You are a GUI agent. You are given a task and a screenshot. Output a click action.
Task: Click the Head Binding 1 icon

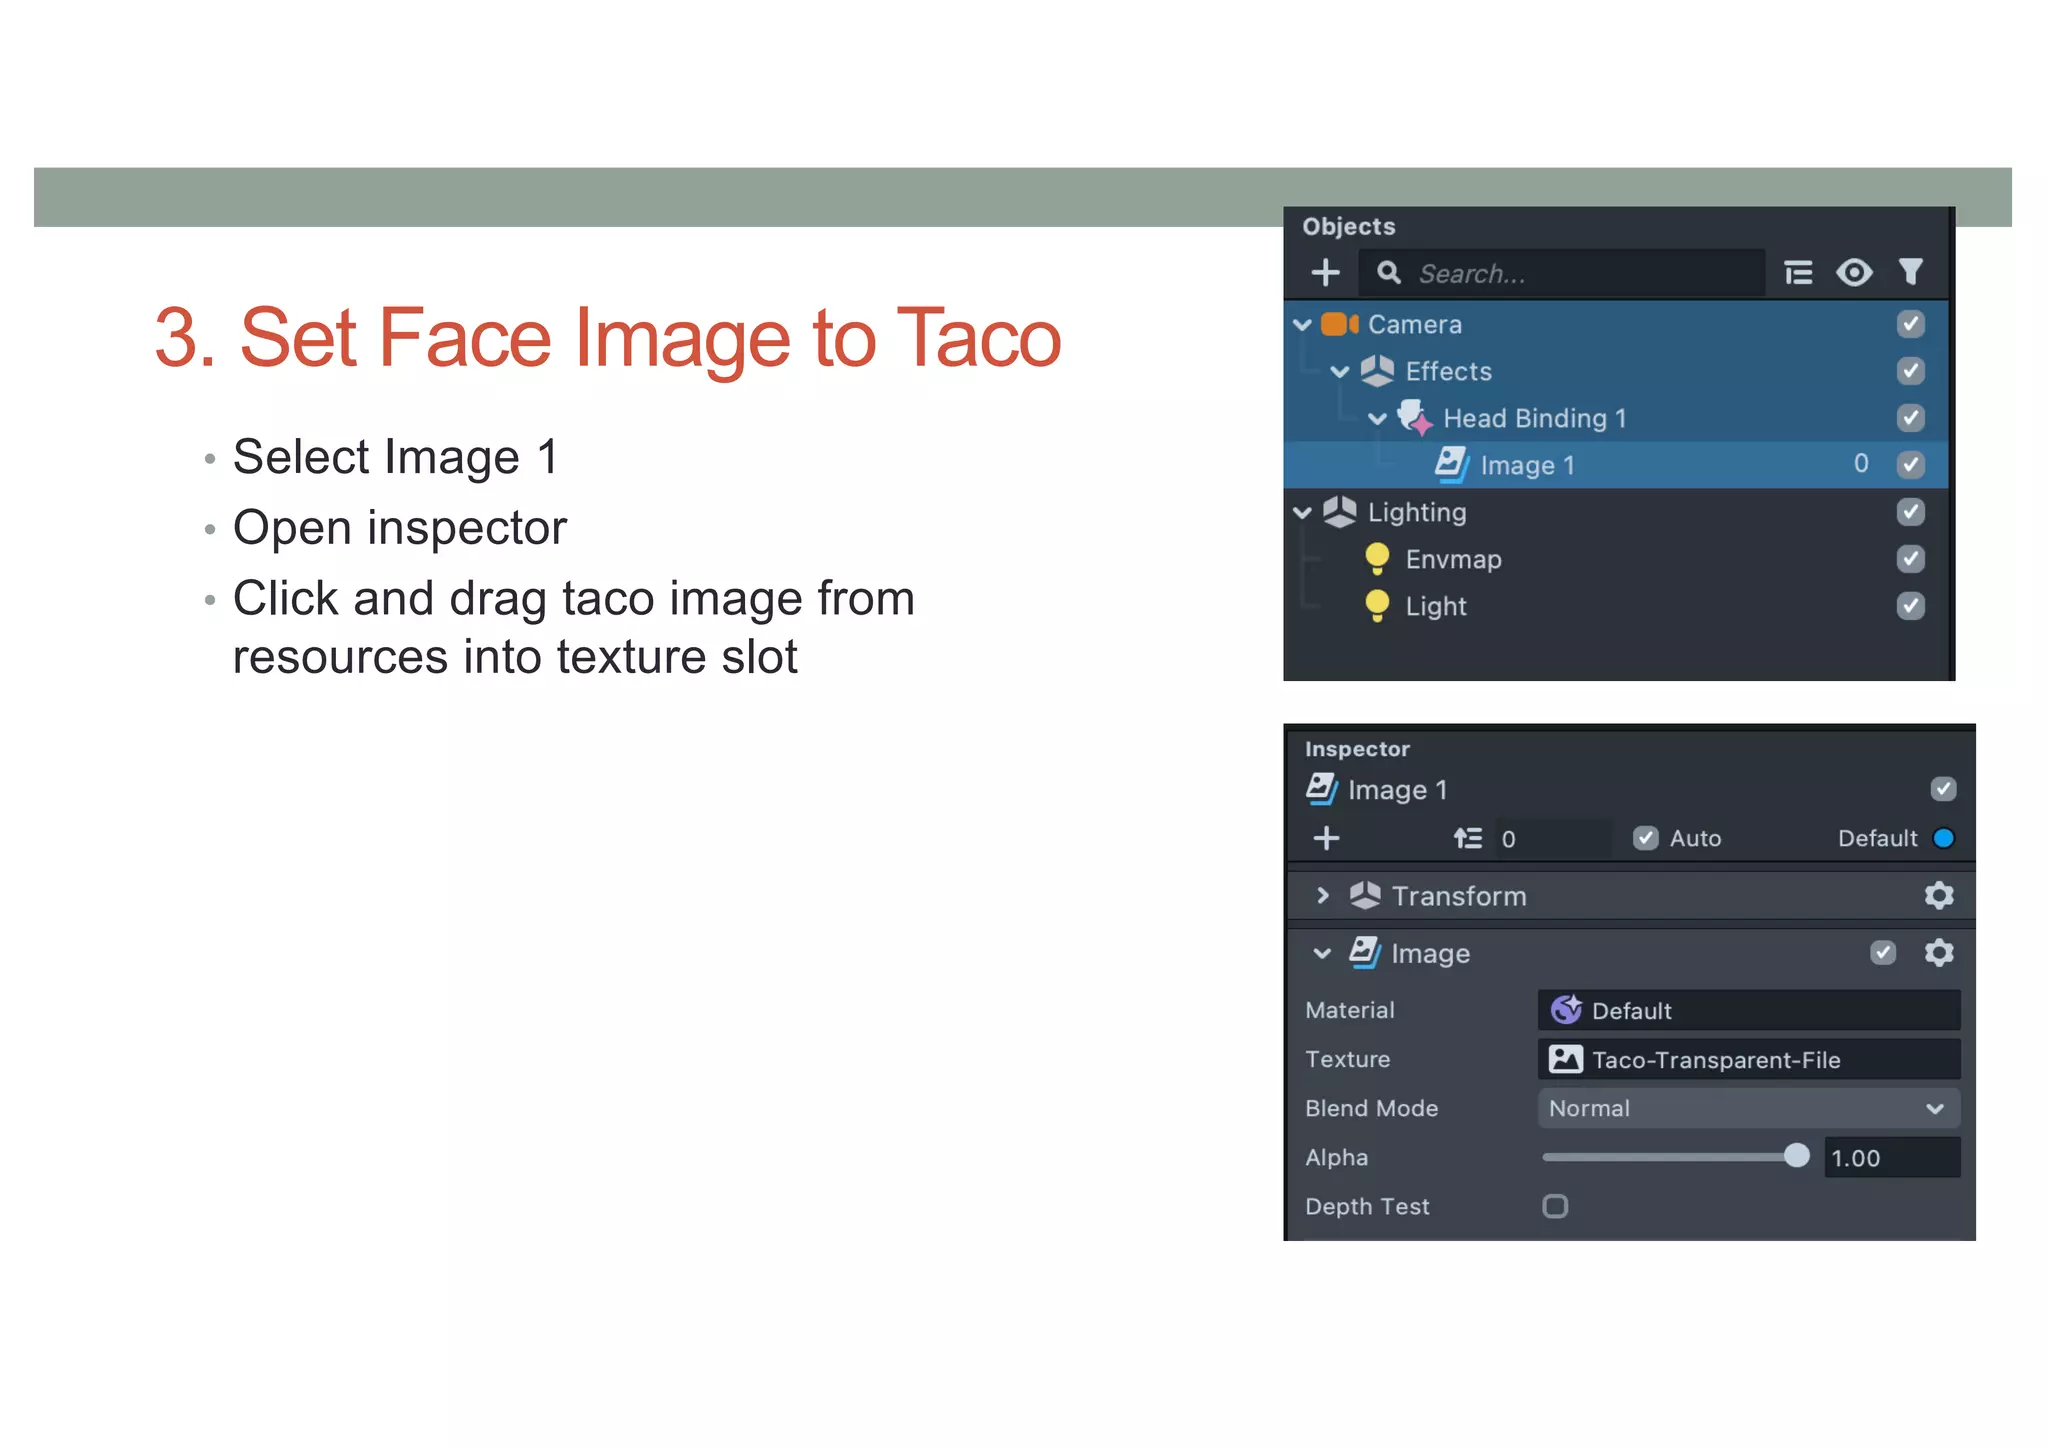click(x=1415, y=417)
